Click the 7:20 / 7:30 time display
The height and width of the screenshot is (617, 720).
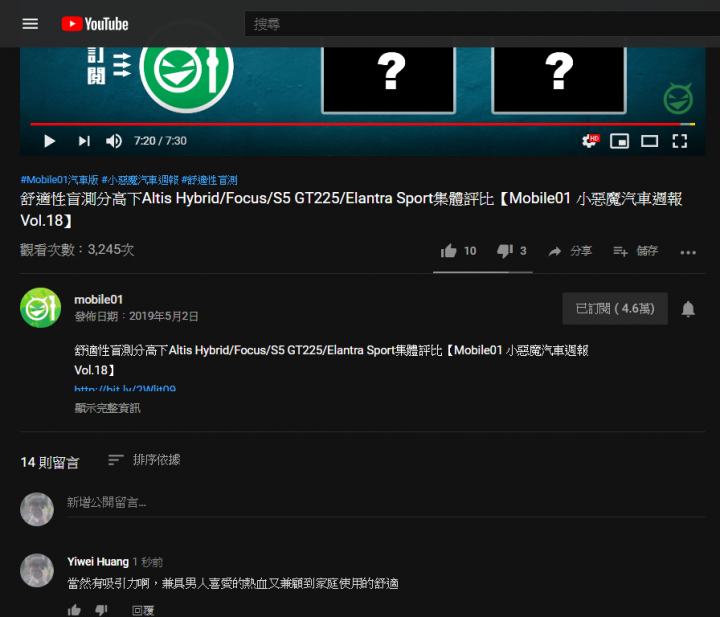coord(160,141)
